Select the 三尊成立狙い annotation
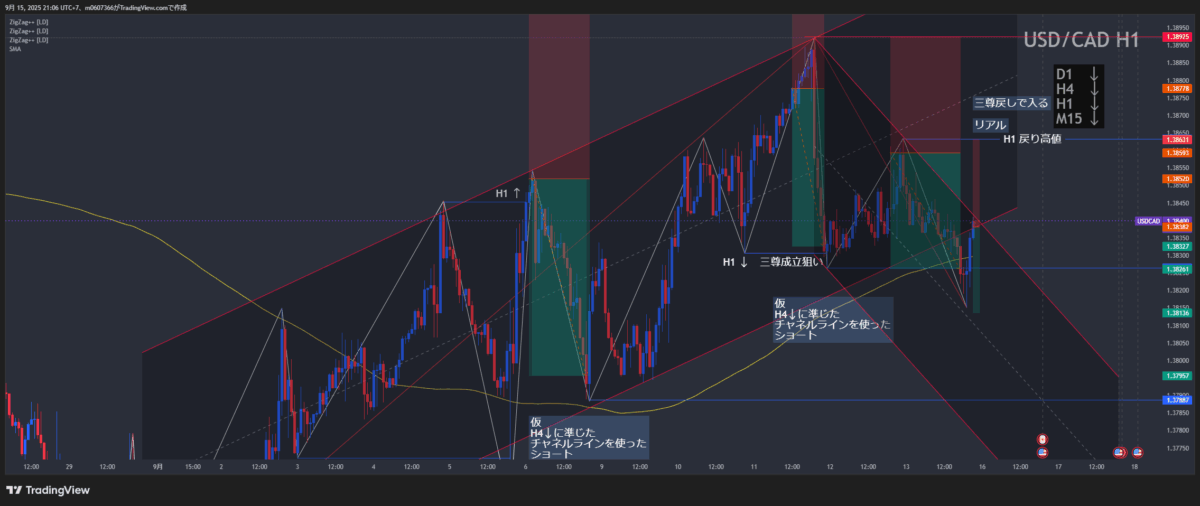The width and height of the screenshot is (1200, 506). tap(790, 262)
